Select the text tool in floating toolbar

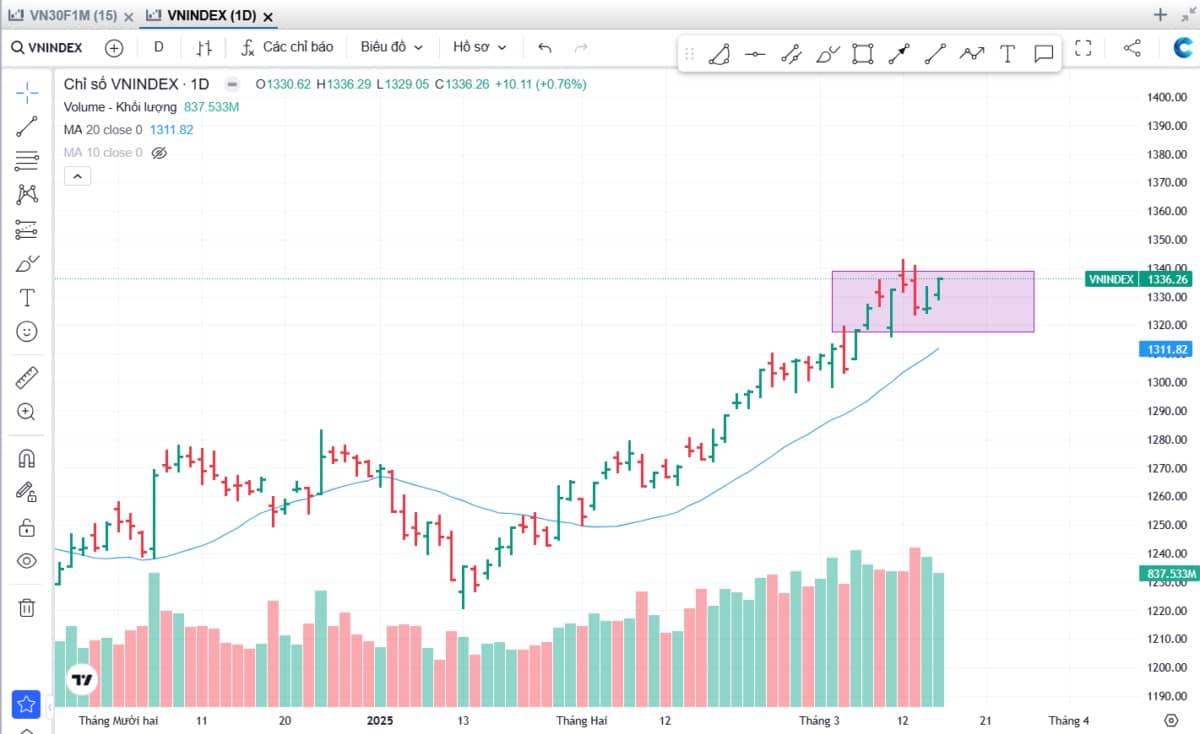pyautogui.click(x=1007, y=54)
